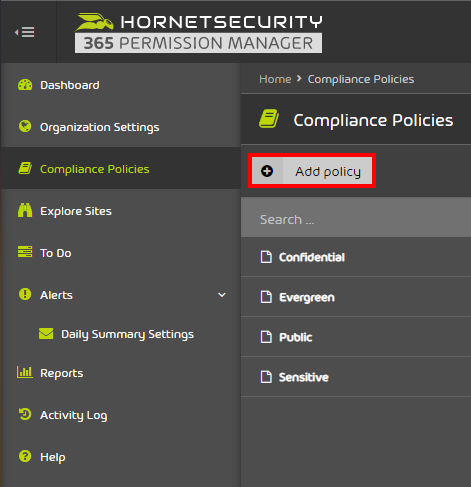Click the plus icon on Add policy

tap(267, 171)
